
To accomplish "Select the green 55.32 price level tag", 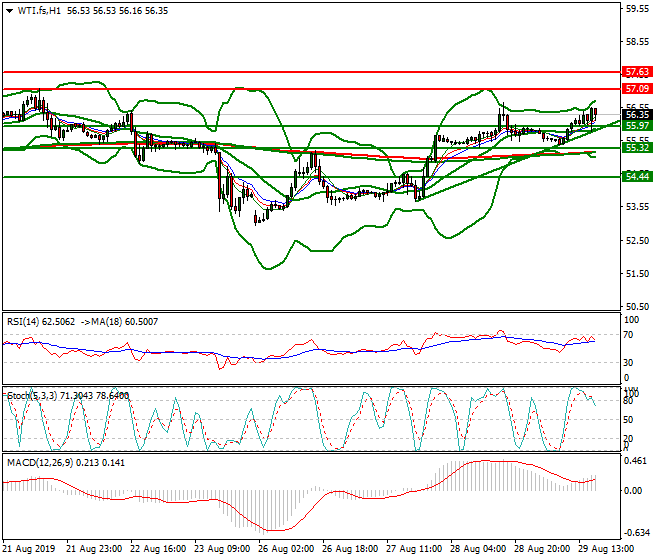I will click(637, 148).
